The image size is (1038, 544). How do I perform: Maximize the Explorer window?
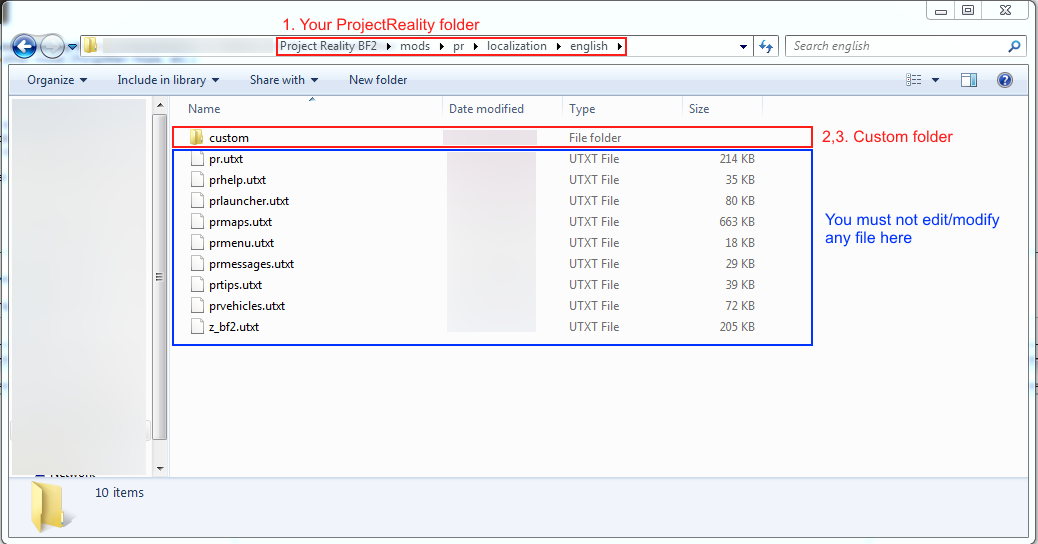[968, 11]
